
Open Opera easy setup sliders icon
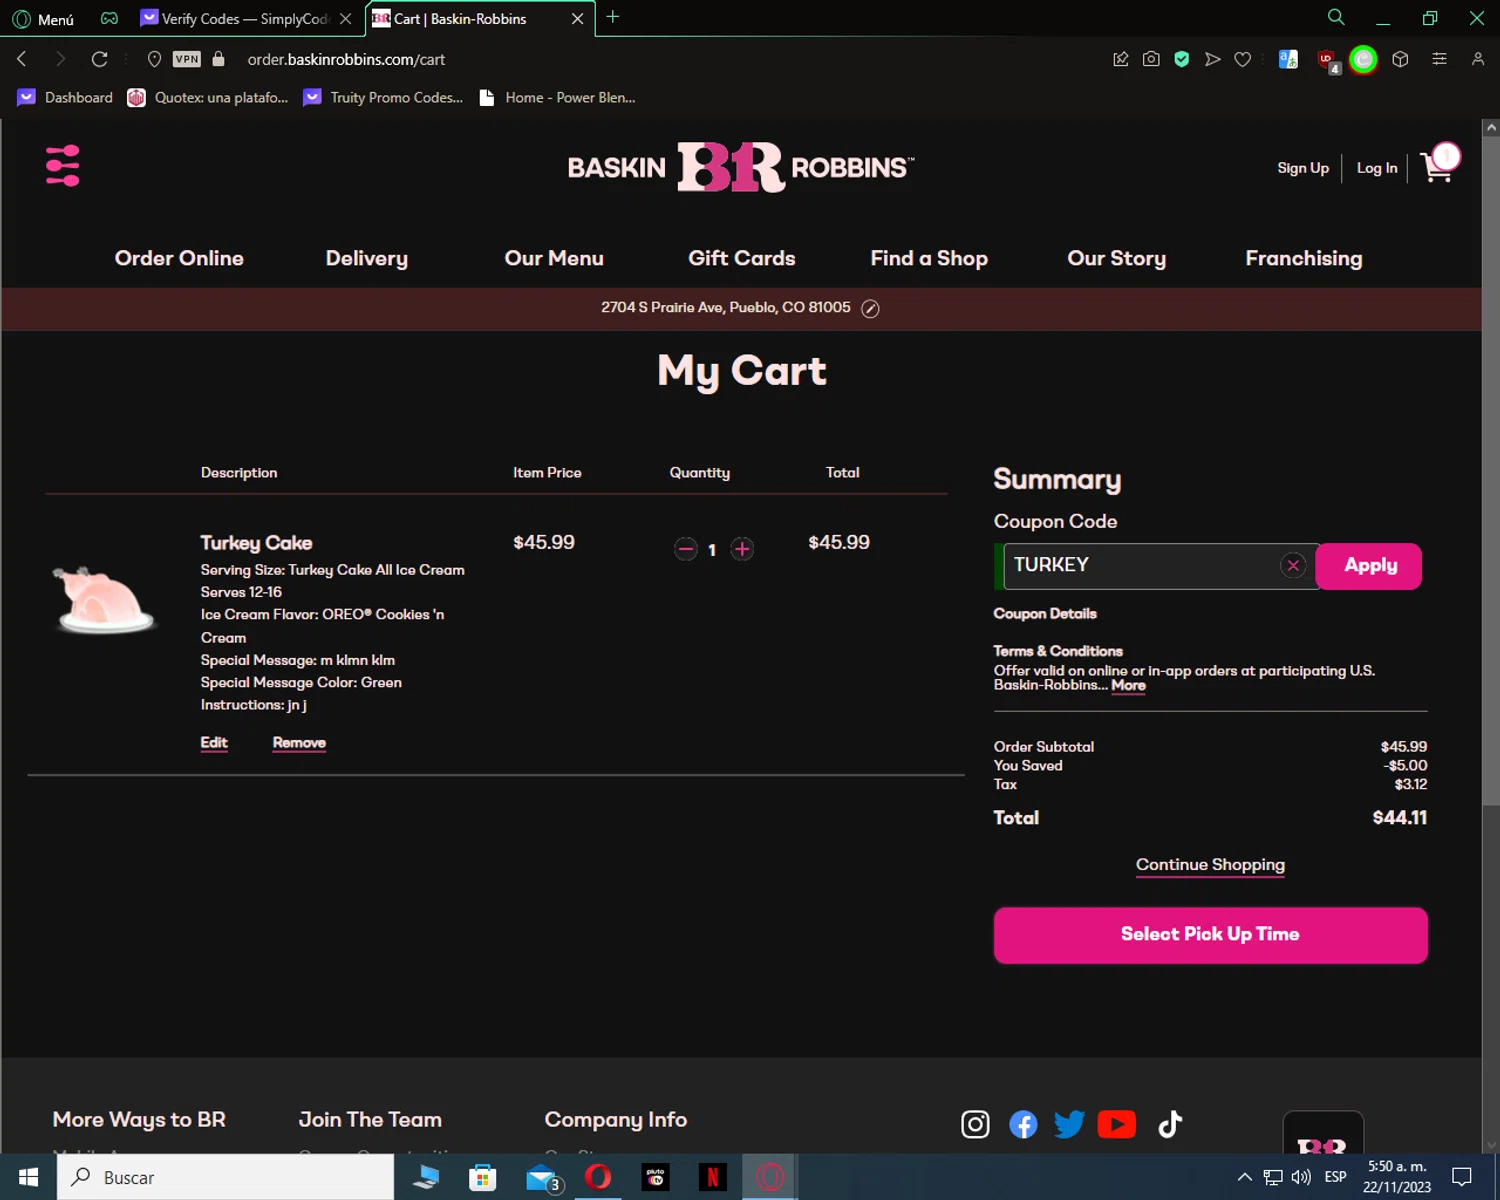[1439, 59]
